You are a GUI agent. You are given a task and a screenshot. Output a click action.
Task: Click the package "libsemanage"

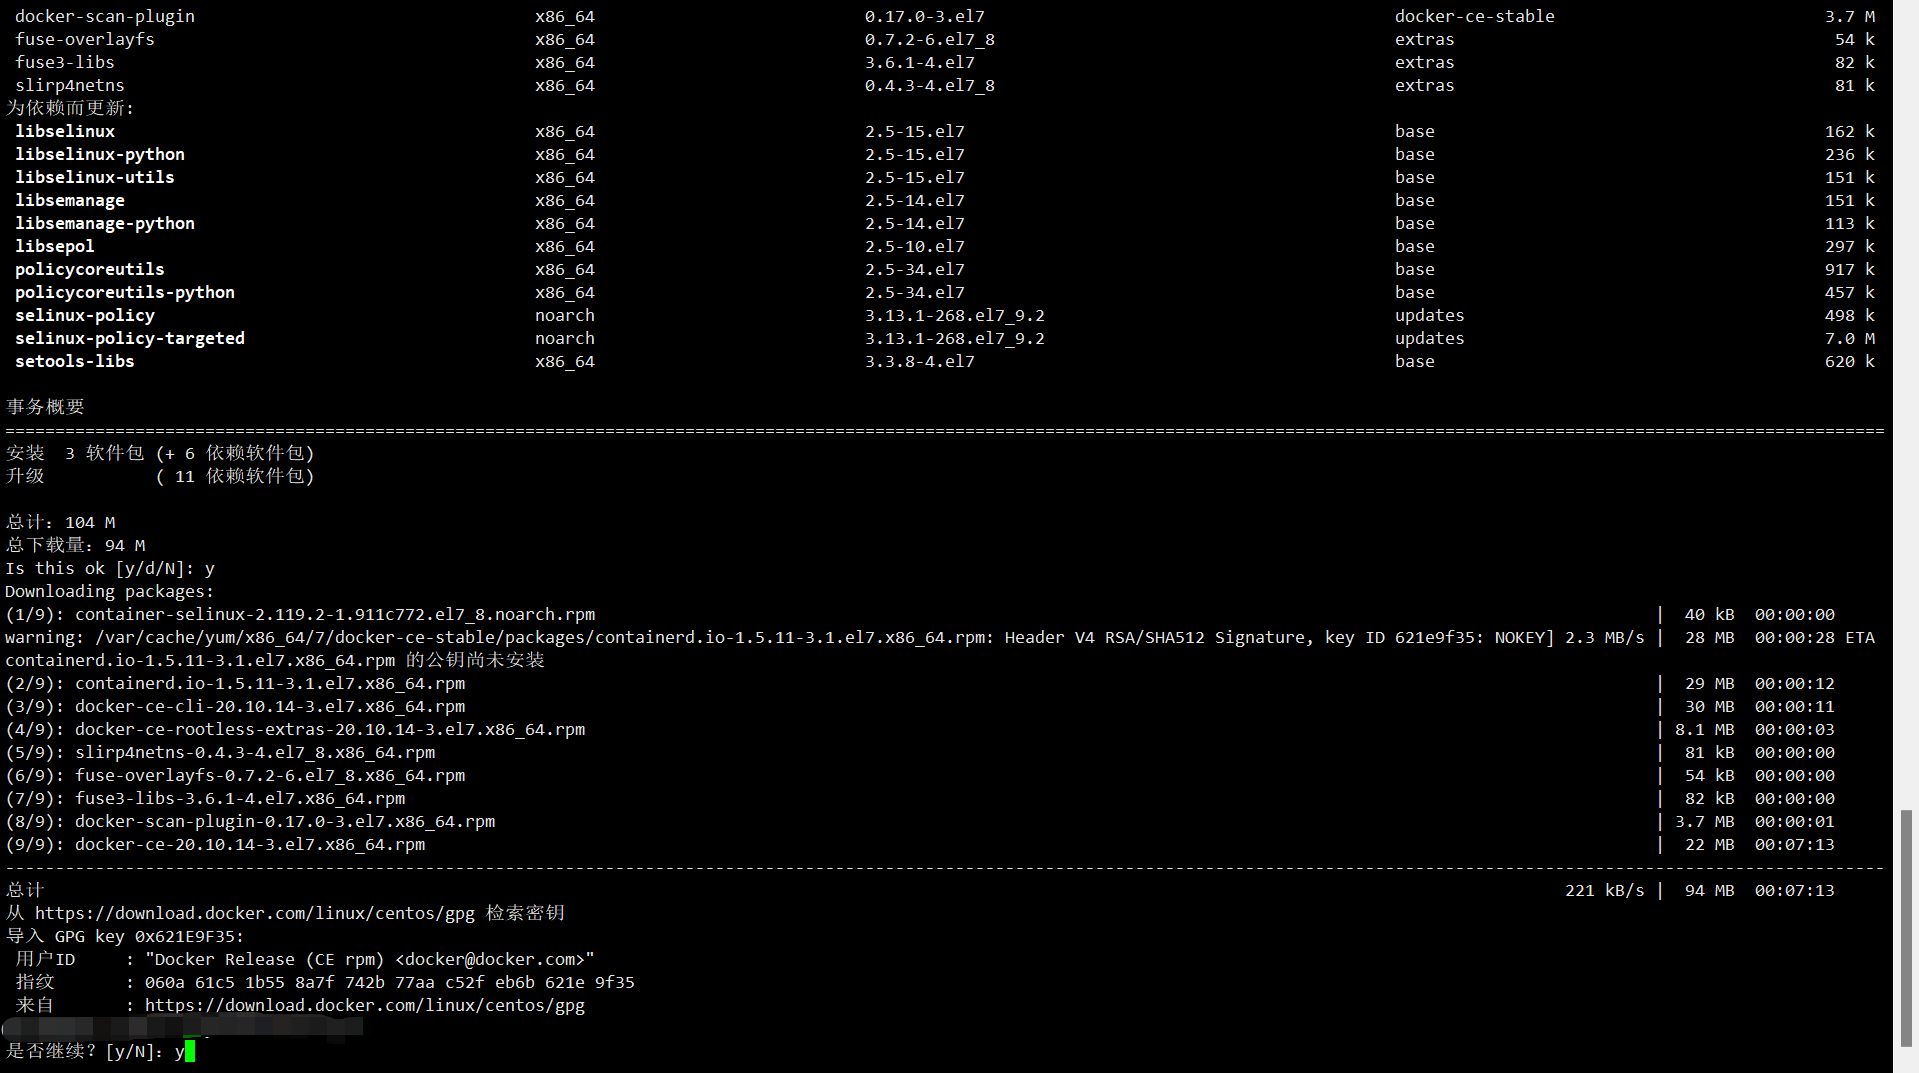click(70, 200)
